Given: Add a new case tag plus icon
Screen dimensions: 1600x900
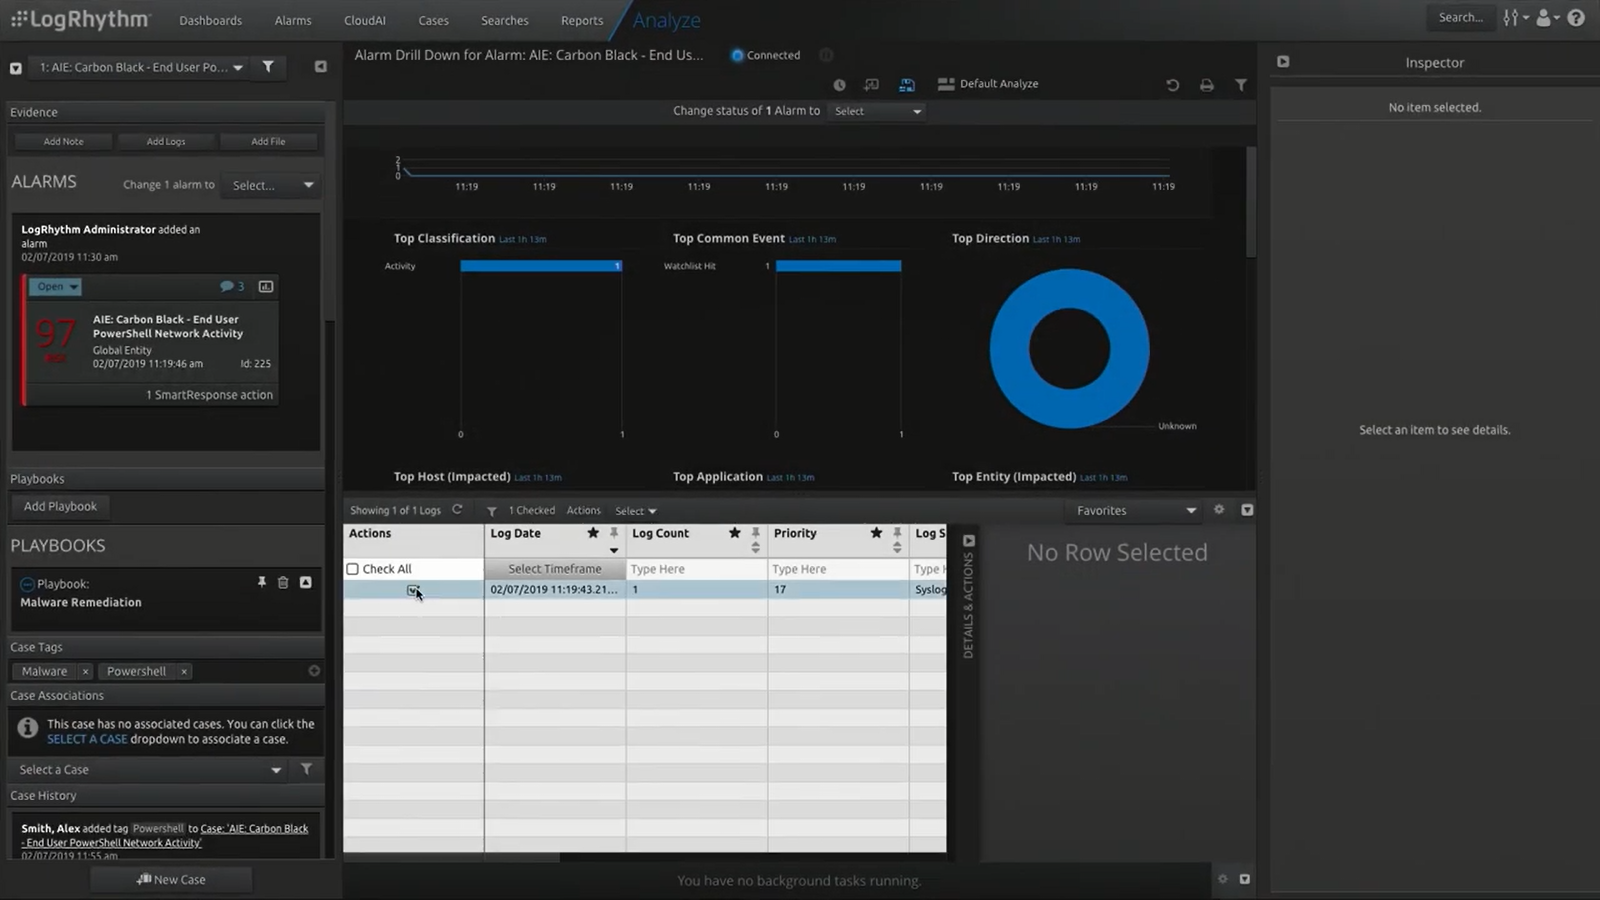Looking at the screenshot, I should (314, 671).
